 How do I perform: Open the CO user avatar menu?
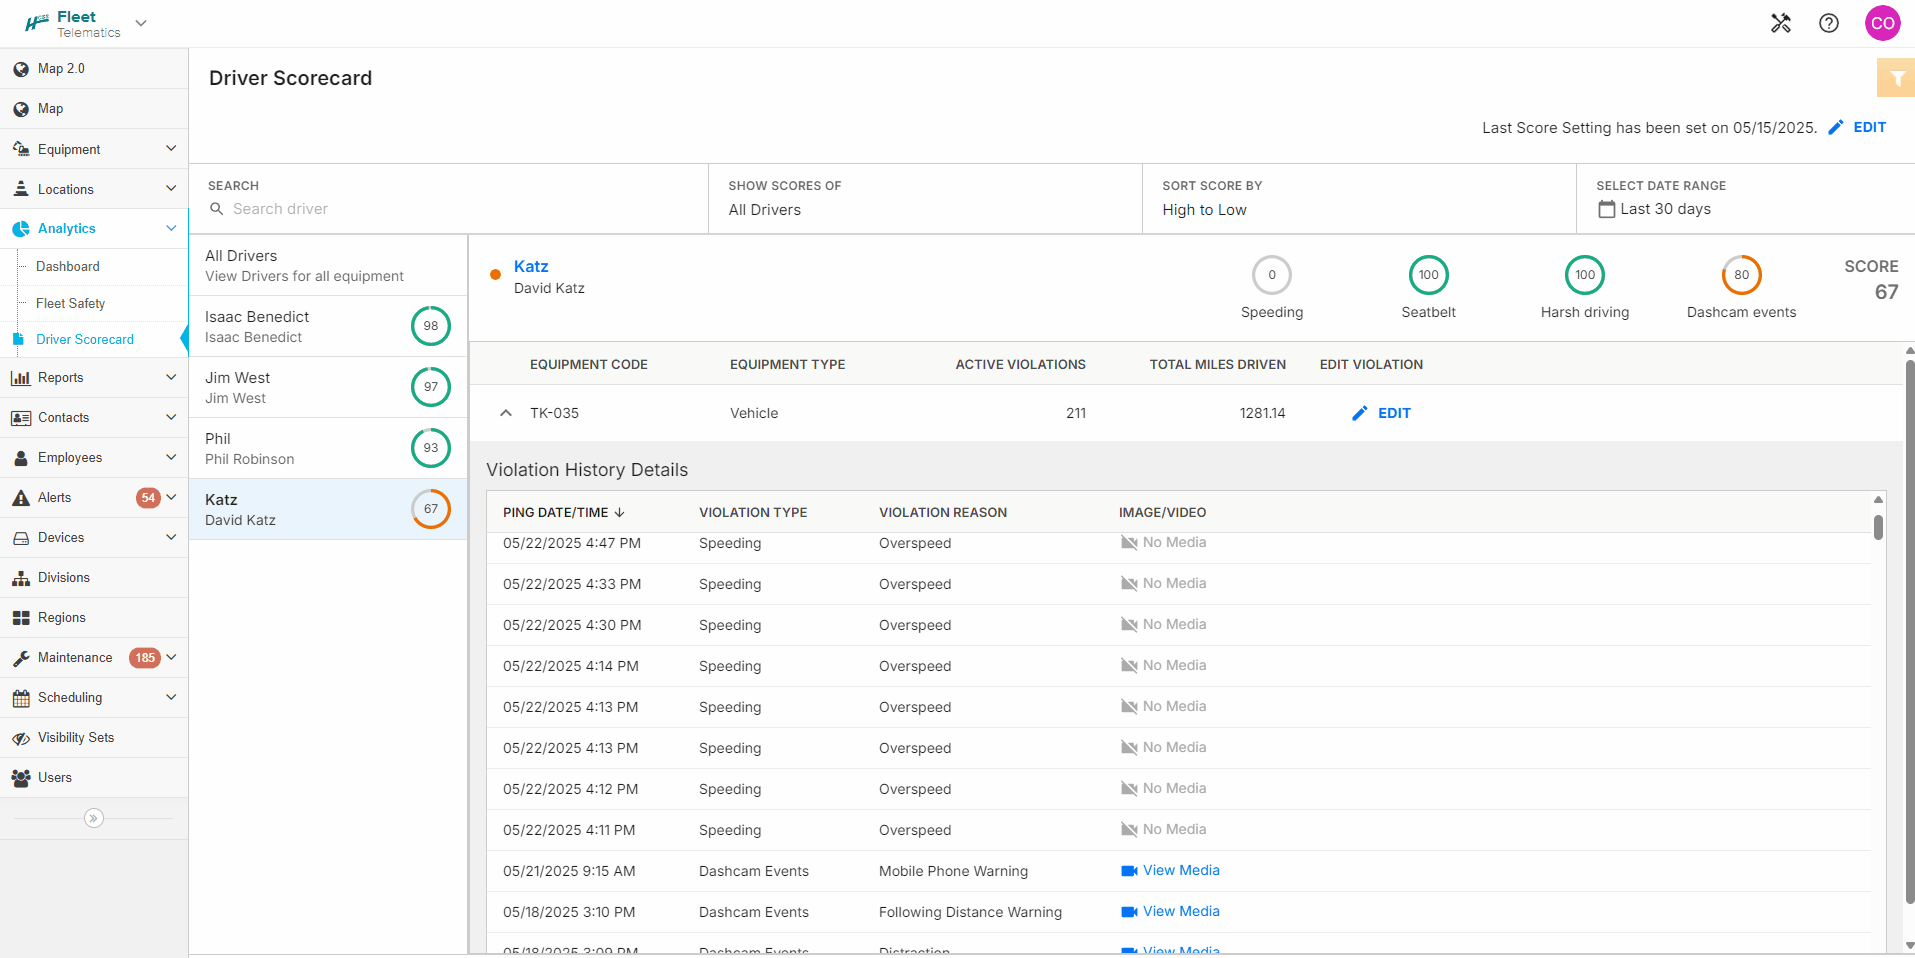click(x=1883, y=23)
